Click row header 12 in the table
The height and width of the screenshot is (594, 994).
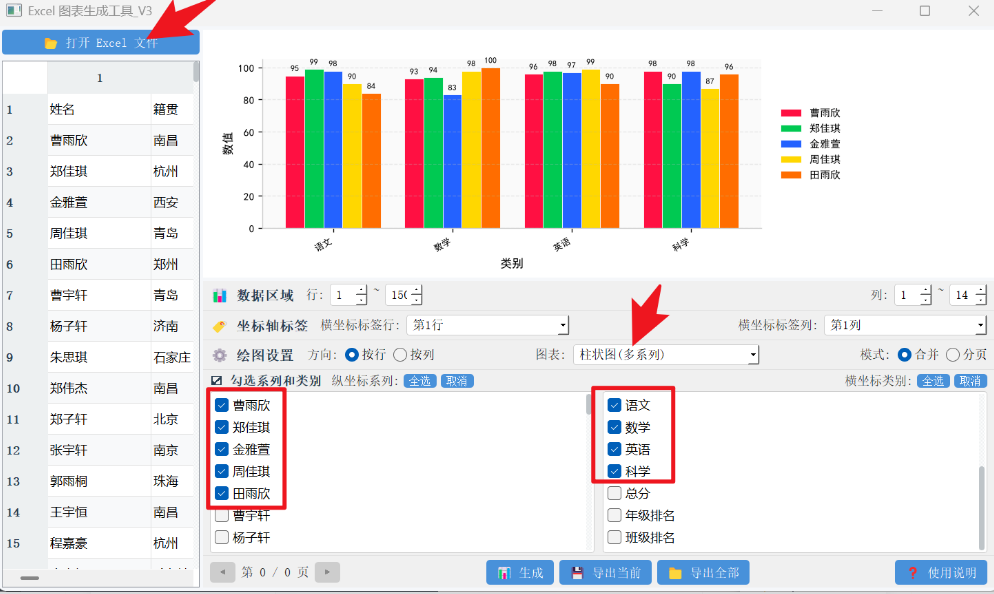click(25, 451)
